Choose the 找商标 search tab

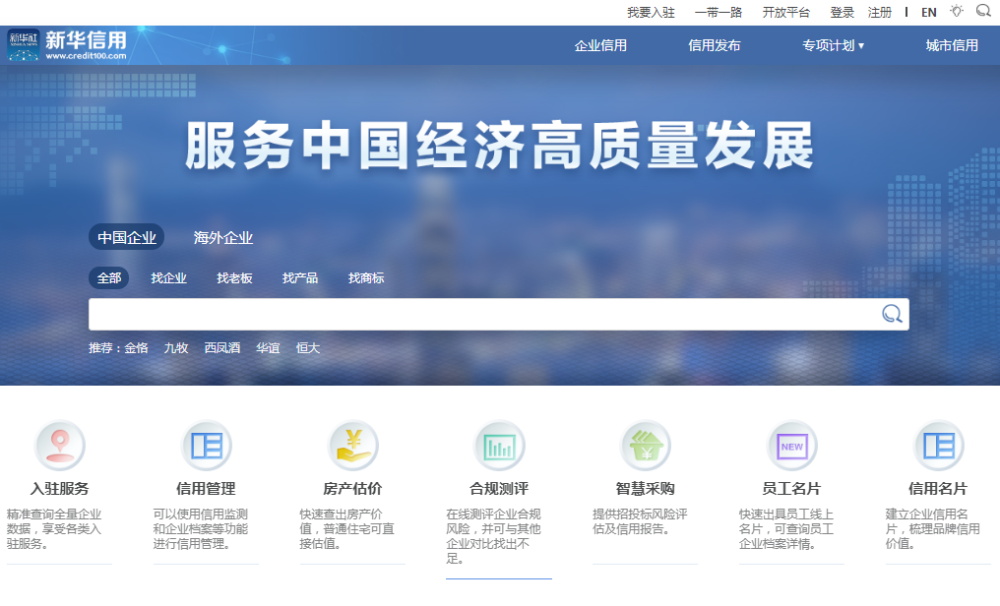point(366,278)
